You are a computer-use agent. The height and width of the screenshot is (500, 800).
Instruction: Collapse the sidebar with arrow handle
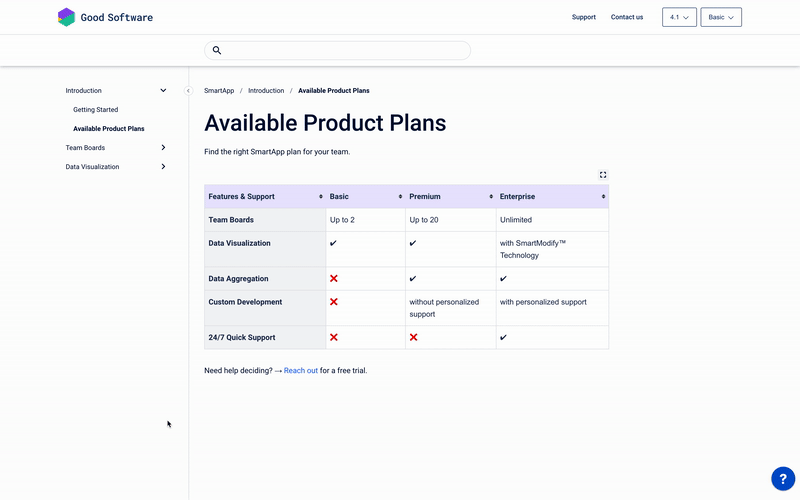tap(188, 91)
